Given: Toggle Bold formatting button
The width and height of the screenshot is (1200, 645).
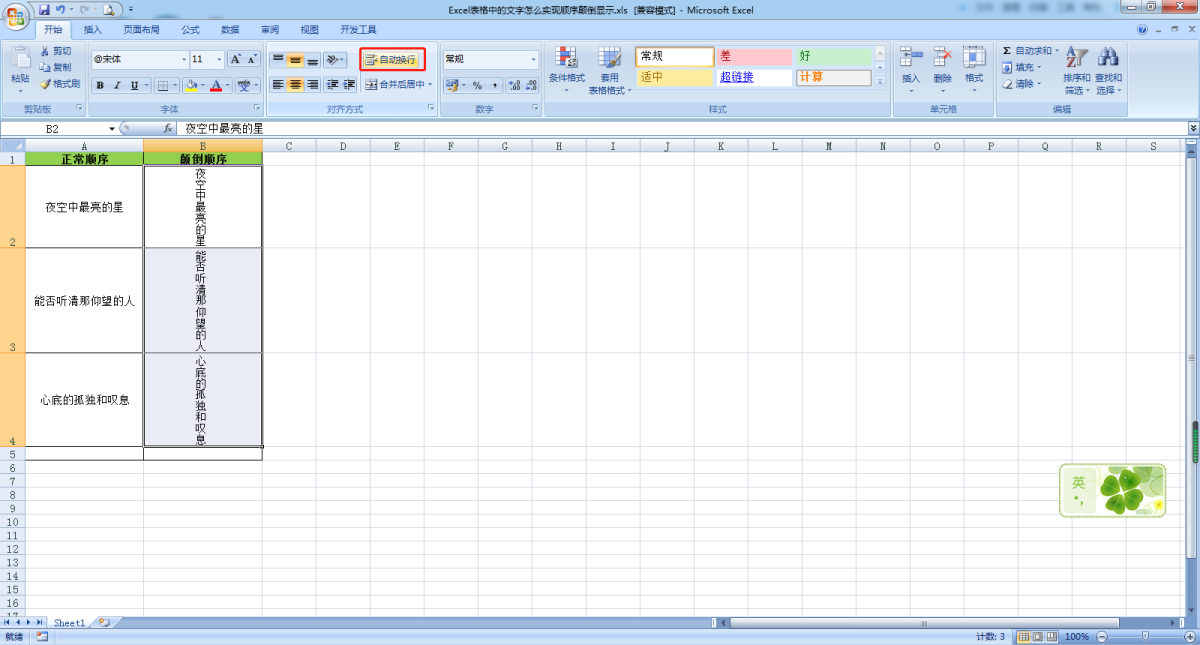Looking at the screenshot, I should [x=100, y=86].
